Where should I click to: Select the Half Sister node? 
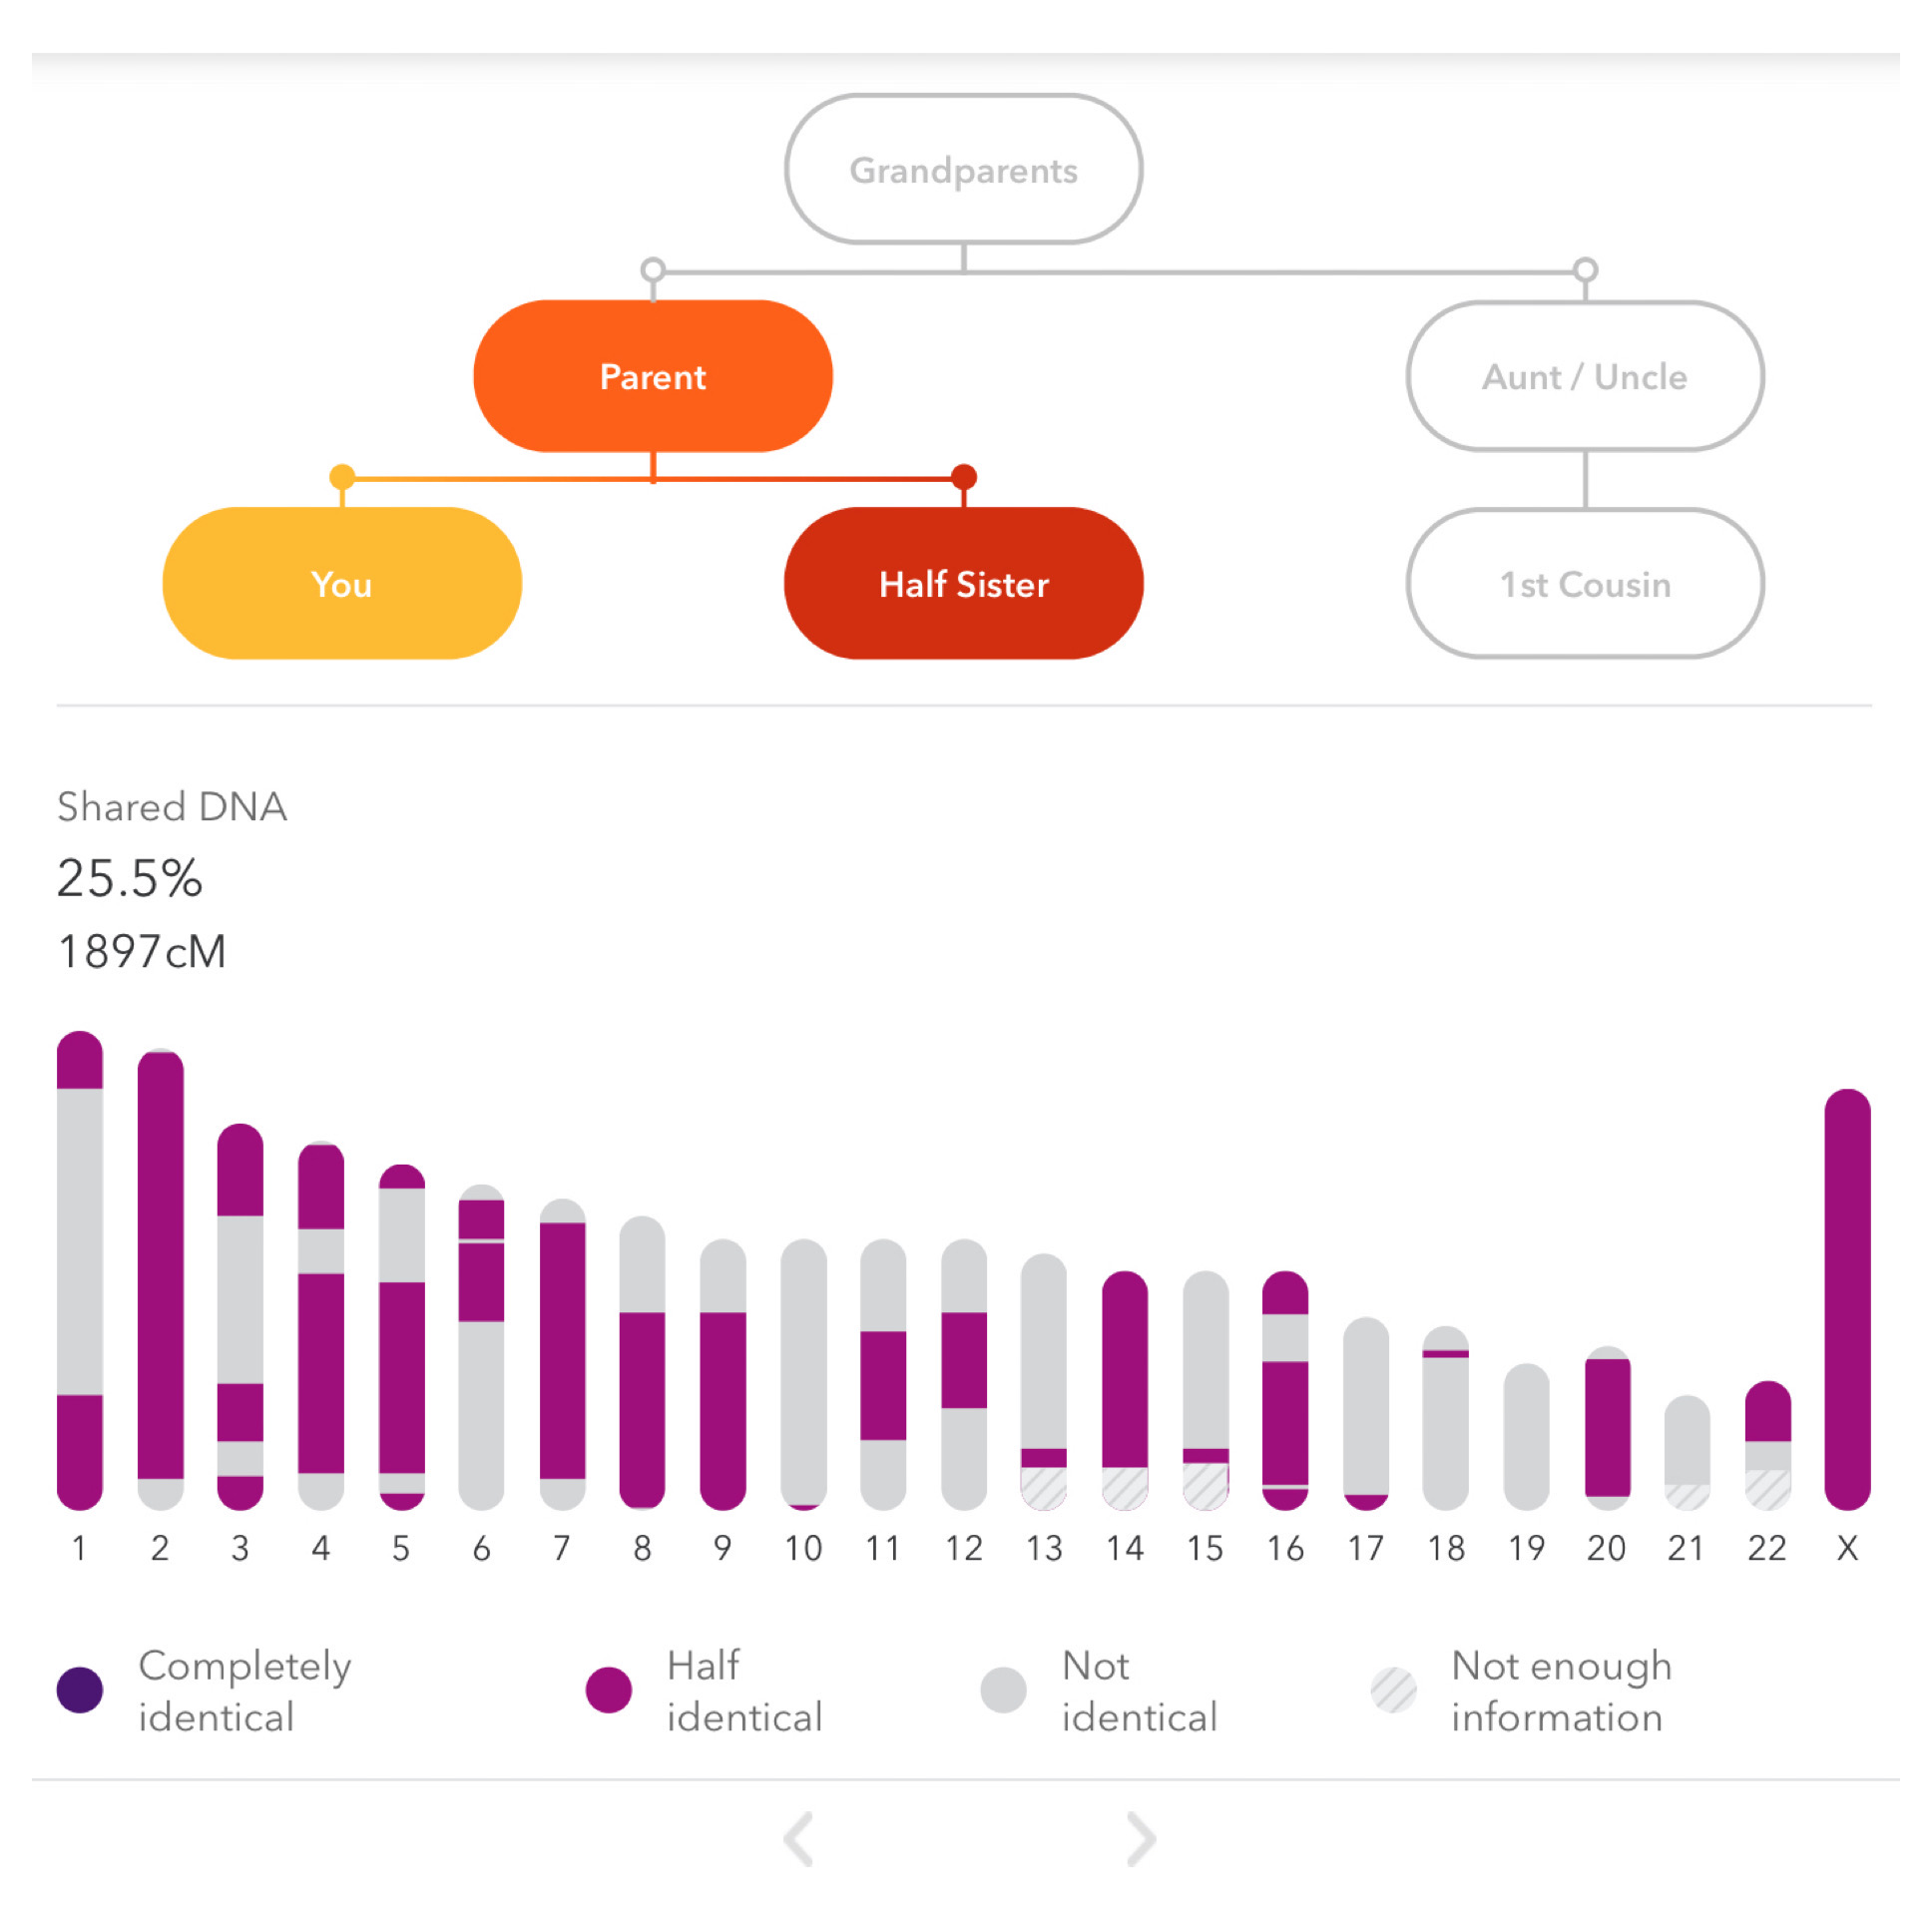click(x=963, y=583)
